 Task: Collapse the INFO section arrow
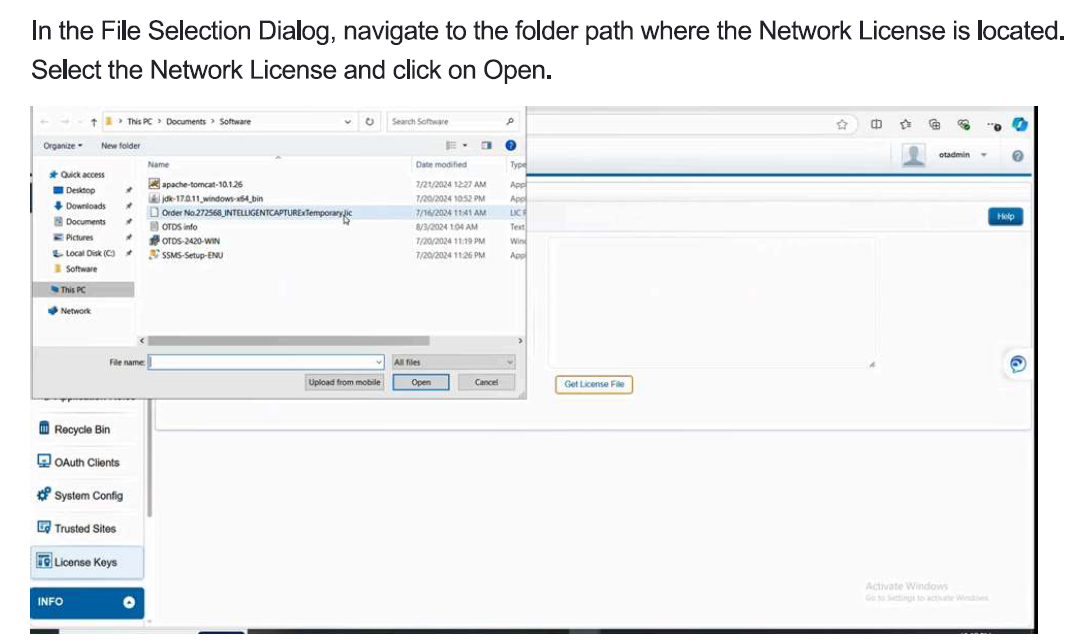[x=128, y=602]
